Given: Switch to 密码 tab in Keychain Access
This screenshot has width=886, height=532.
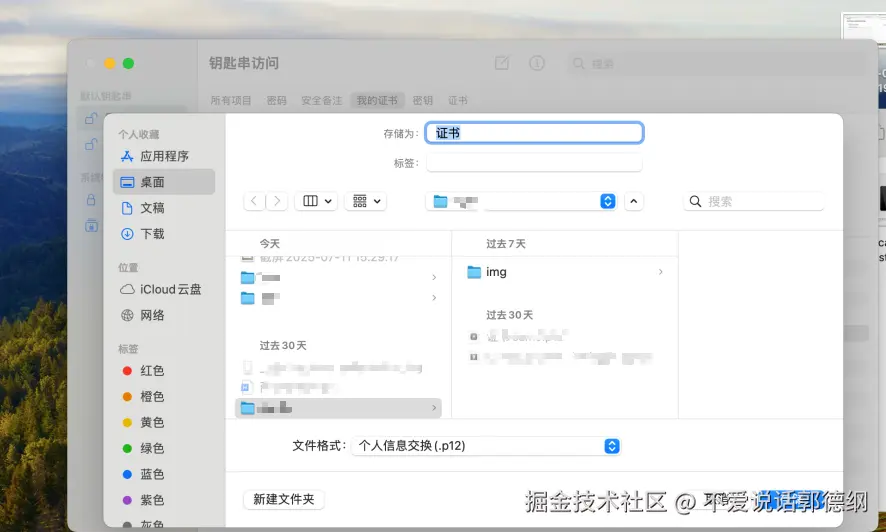Looking at the screenshot, I should pyautogui.click(x=276, y=101).
